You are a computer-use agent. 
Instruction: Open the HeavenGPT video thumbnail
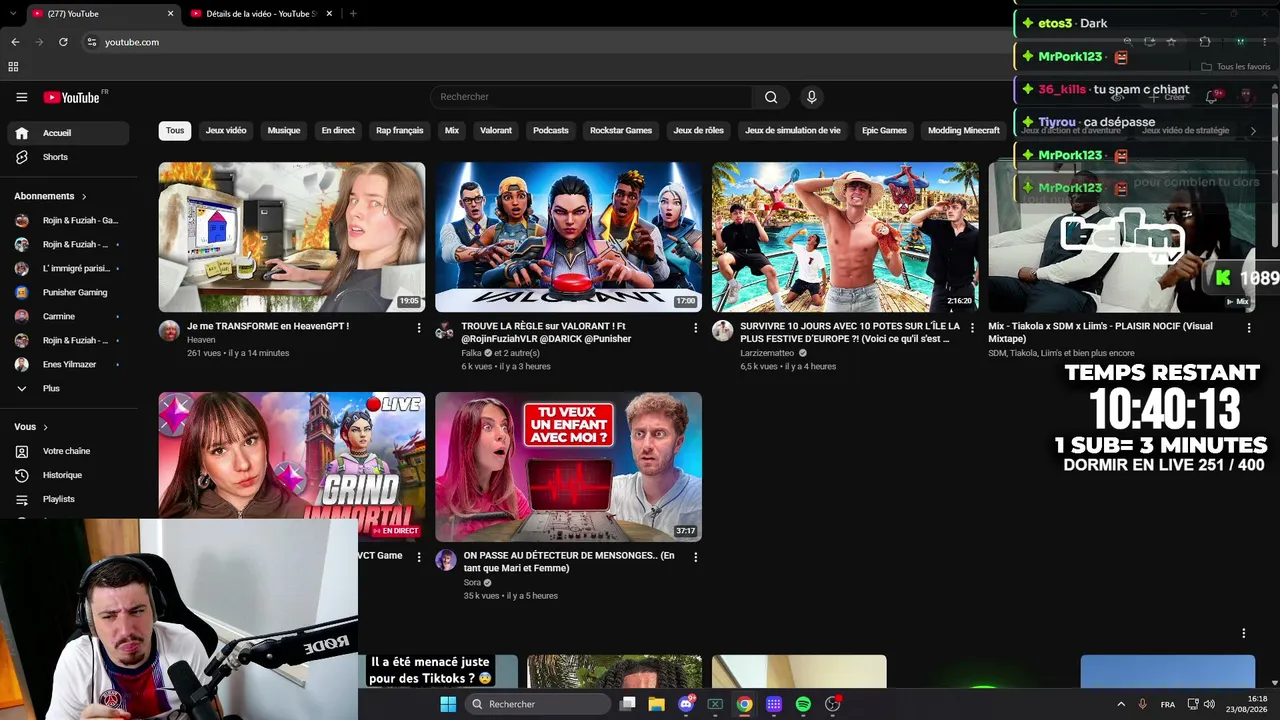(292, 237)
